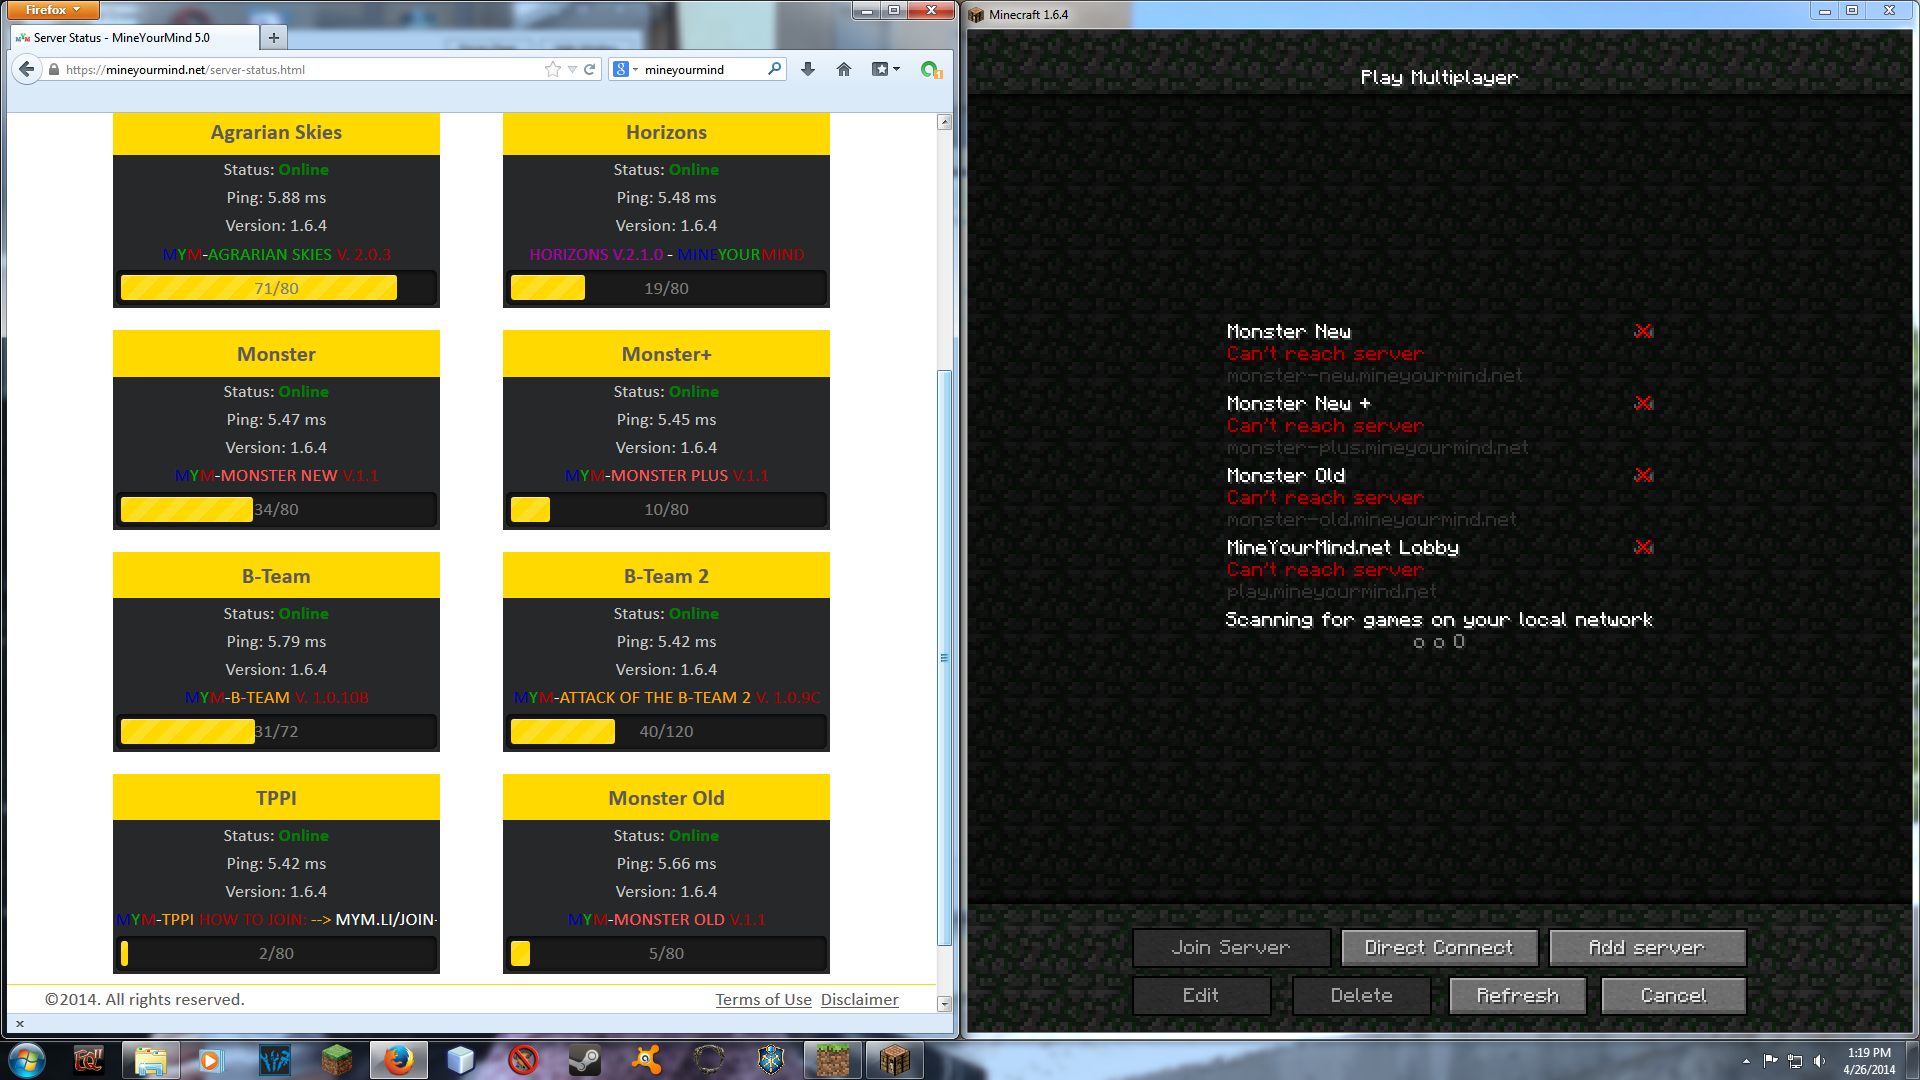Open the crafting table taskbar icon

[895, 1059]
